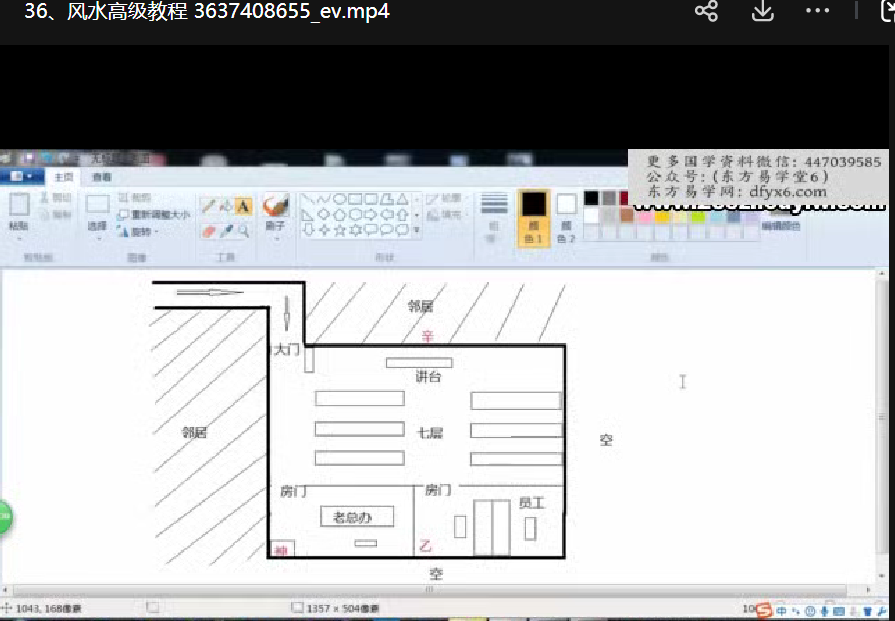Image resolution: width=895 pixels, height=621 pixels.
Task: Click the download icon in top bar
Action: [x=762, y=12]
